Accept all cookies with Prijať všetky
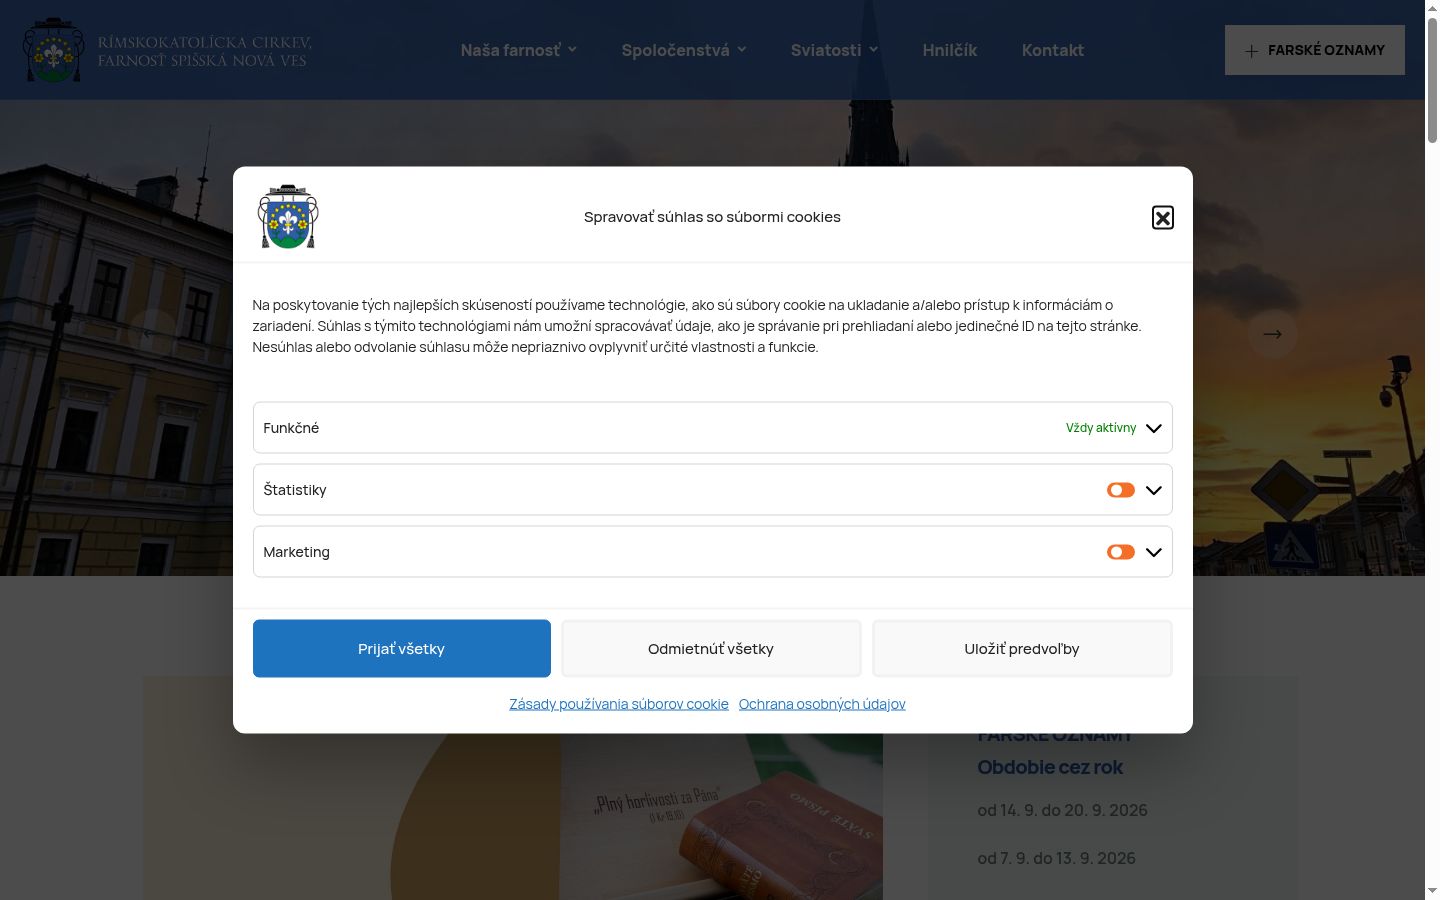 [401, 648]
